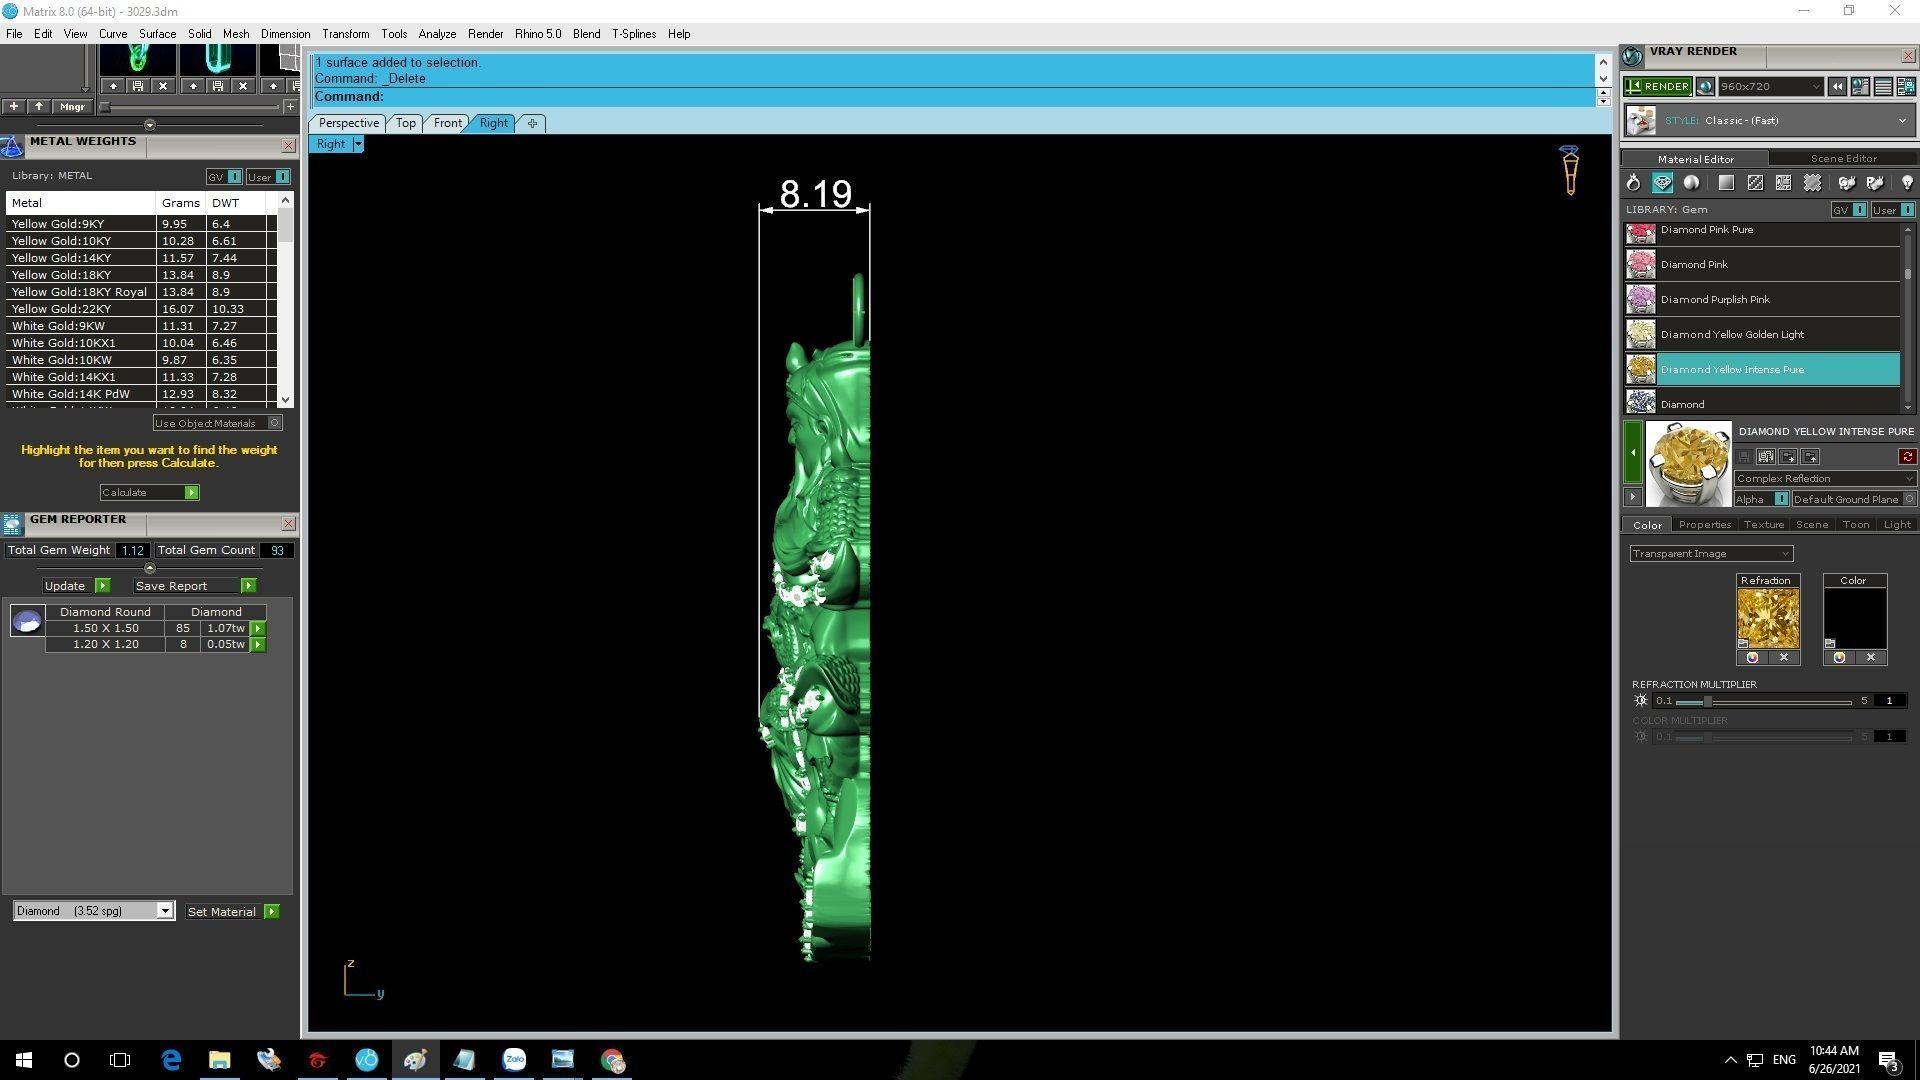The width and height of the screenshot is (1920, 1080).
Task: Click the light bulb icon in Material Editor
Action: (1906, 183)
